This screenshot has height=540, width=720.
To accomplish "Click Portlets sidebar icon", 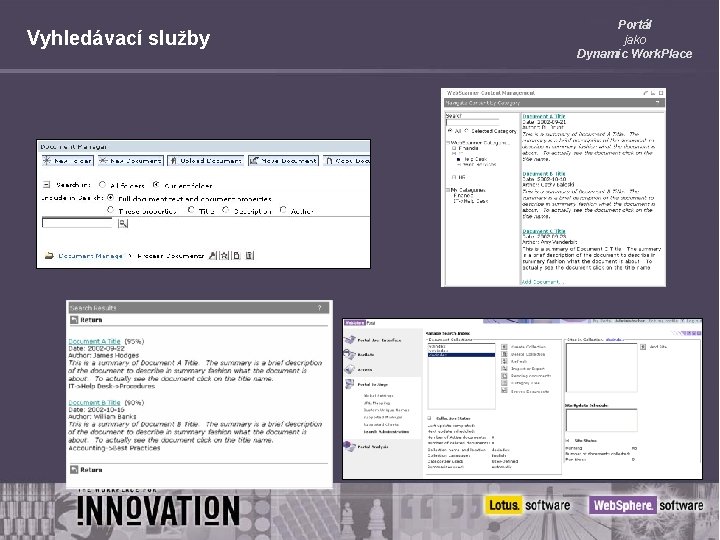I will point(350,354).
